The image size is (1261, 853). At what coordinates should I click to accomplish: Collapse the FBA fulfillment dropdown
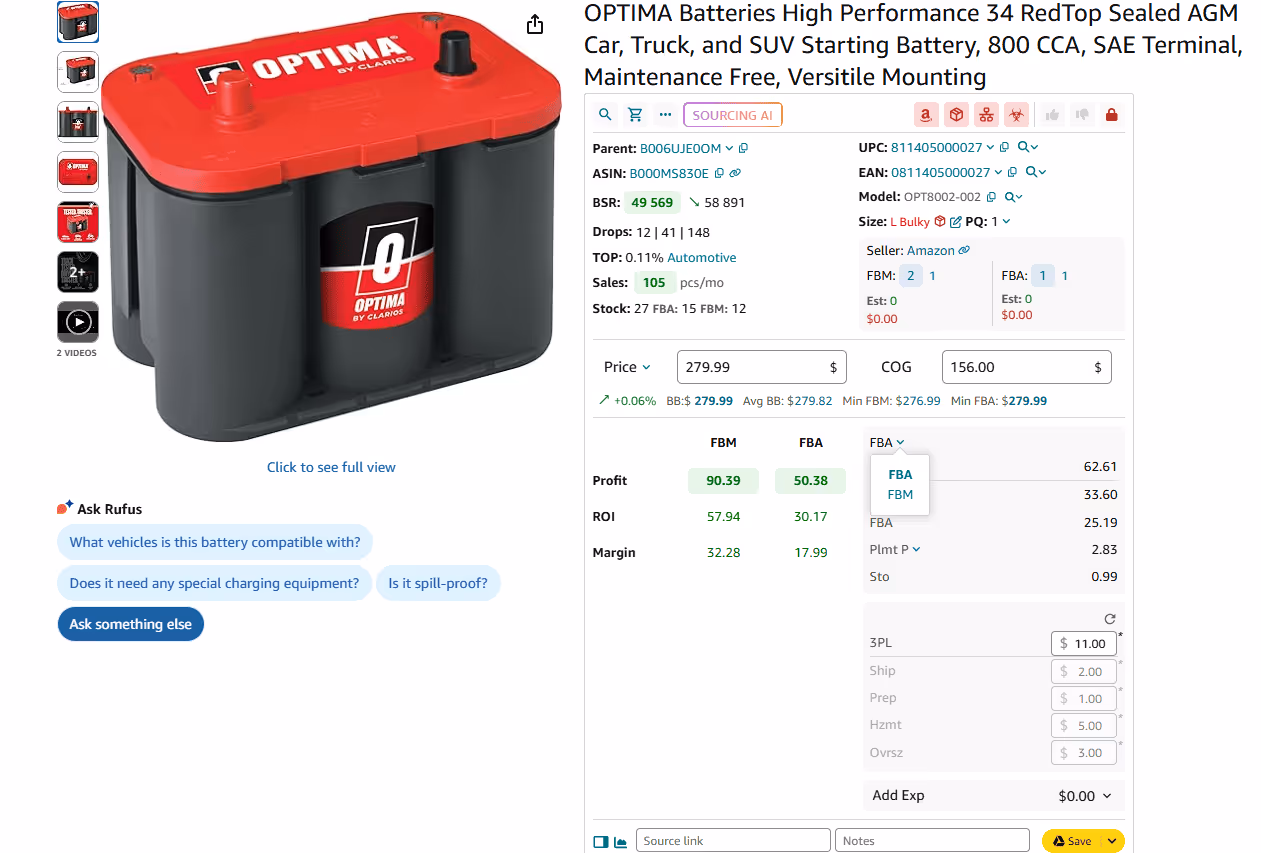point(886,442)
